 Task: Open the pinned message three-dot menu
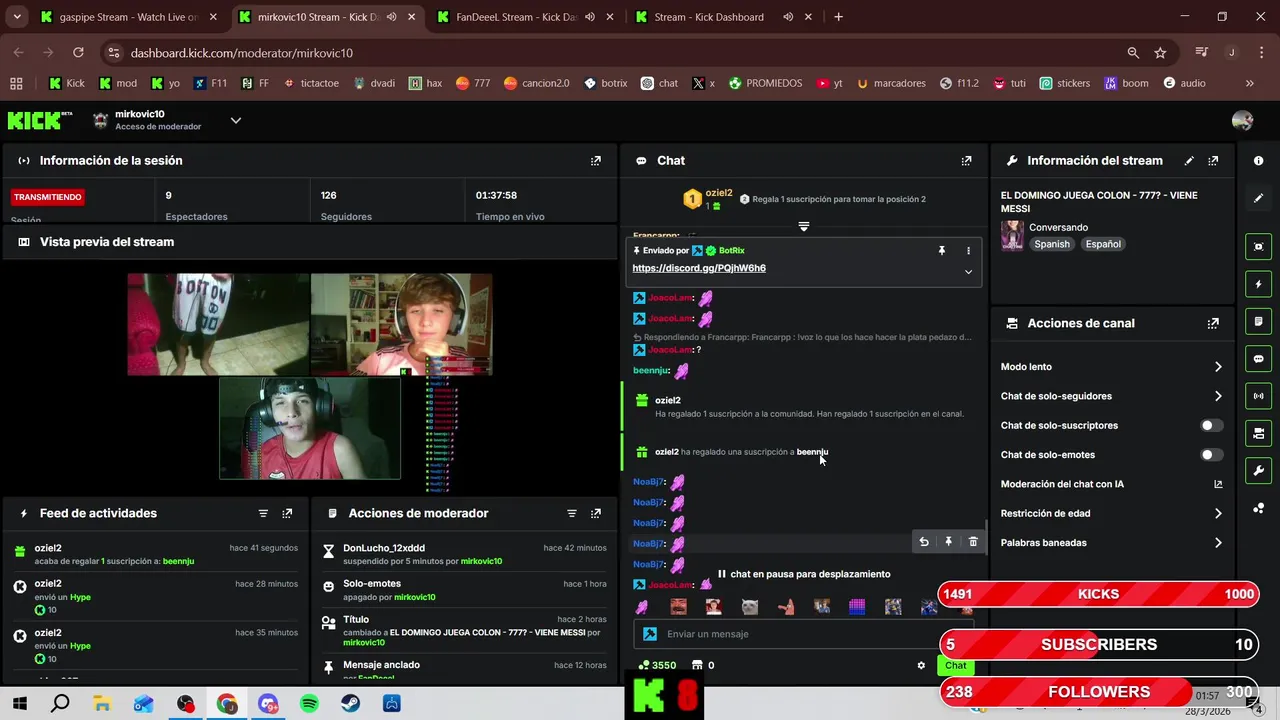(x=968, y=251)
